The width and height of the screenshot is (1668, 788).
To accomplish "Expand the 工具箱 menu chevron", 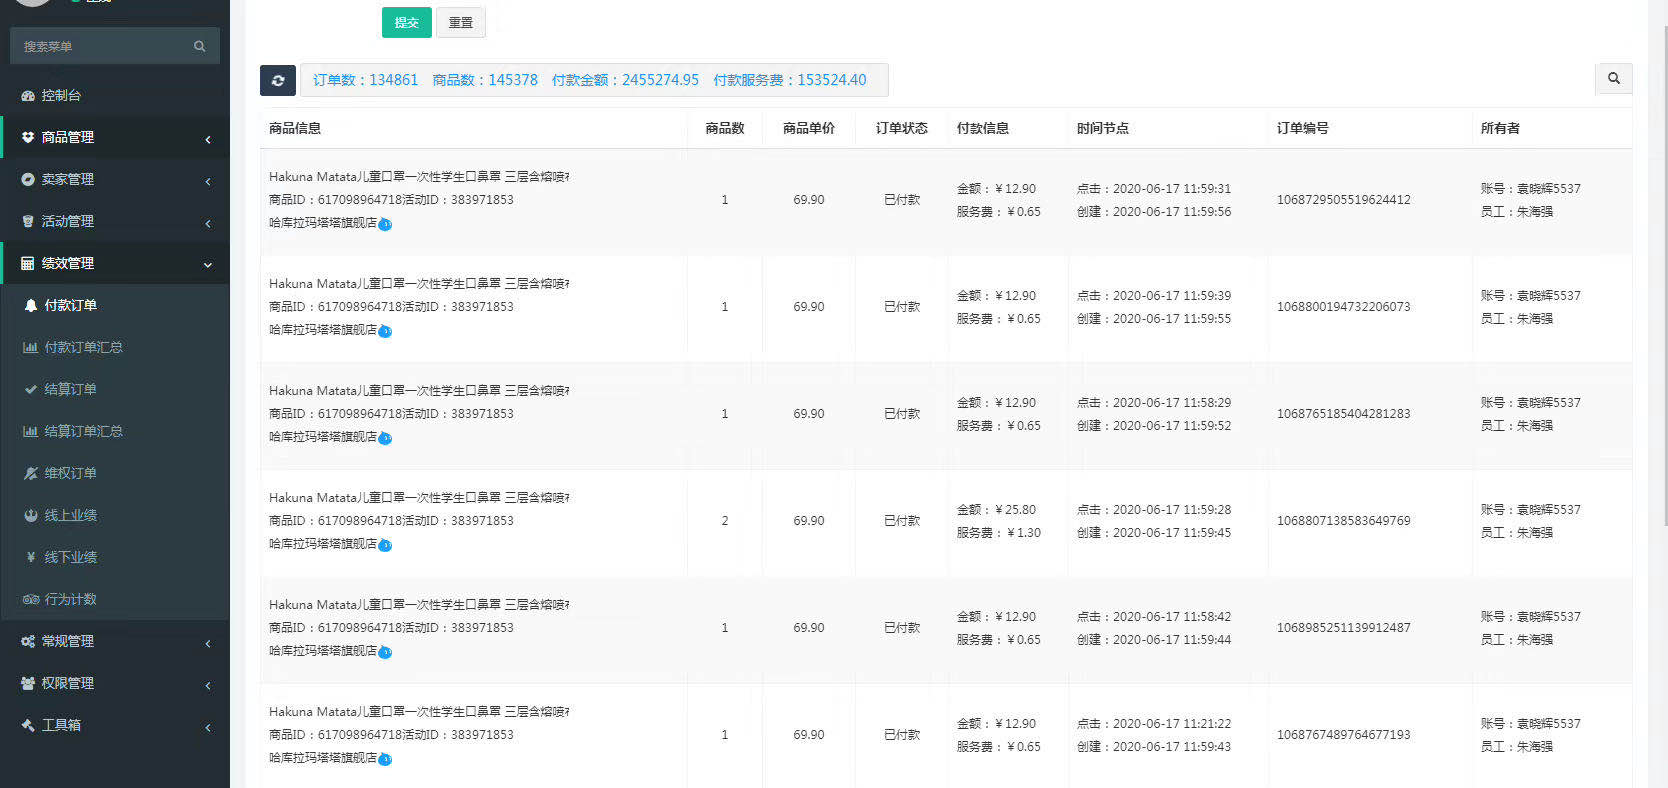I will pyautogui.click(x=208, y=727).
